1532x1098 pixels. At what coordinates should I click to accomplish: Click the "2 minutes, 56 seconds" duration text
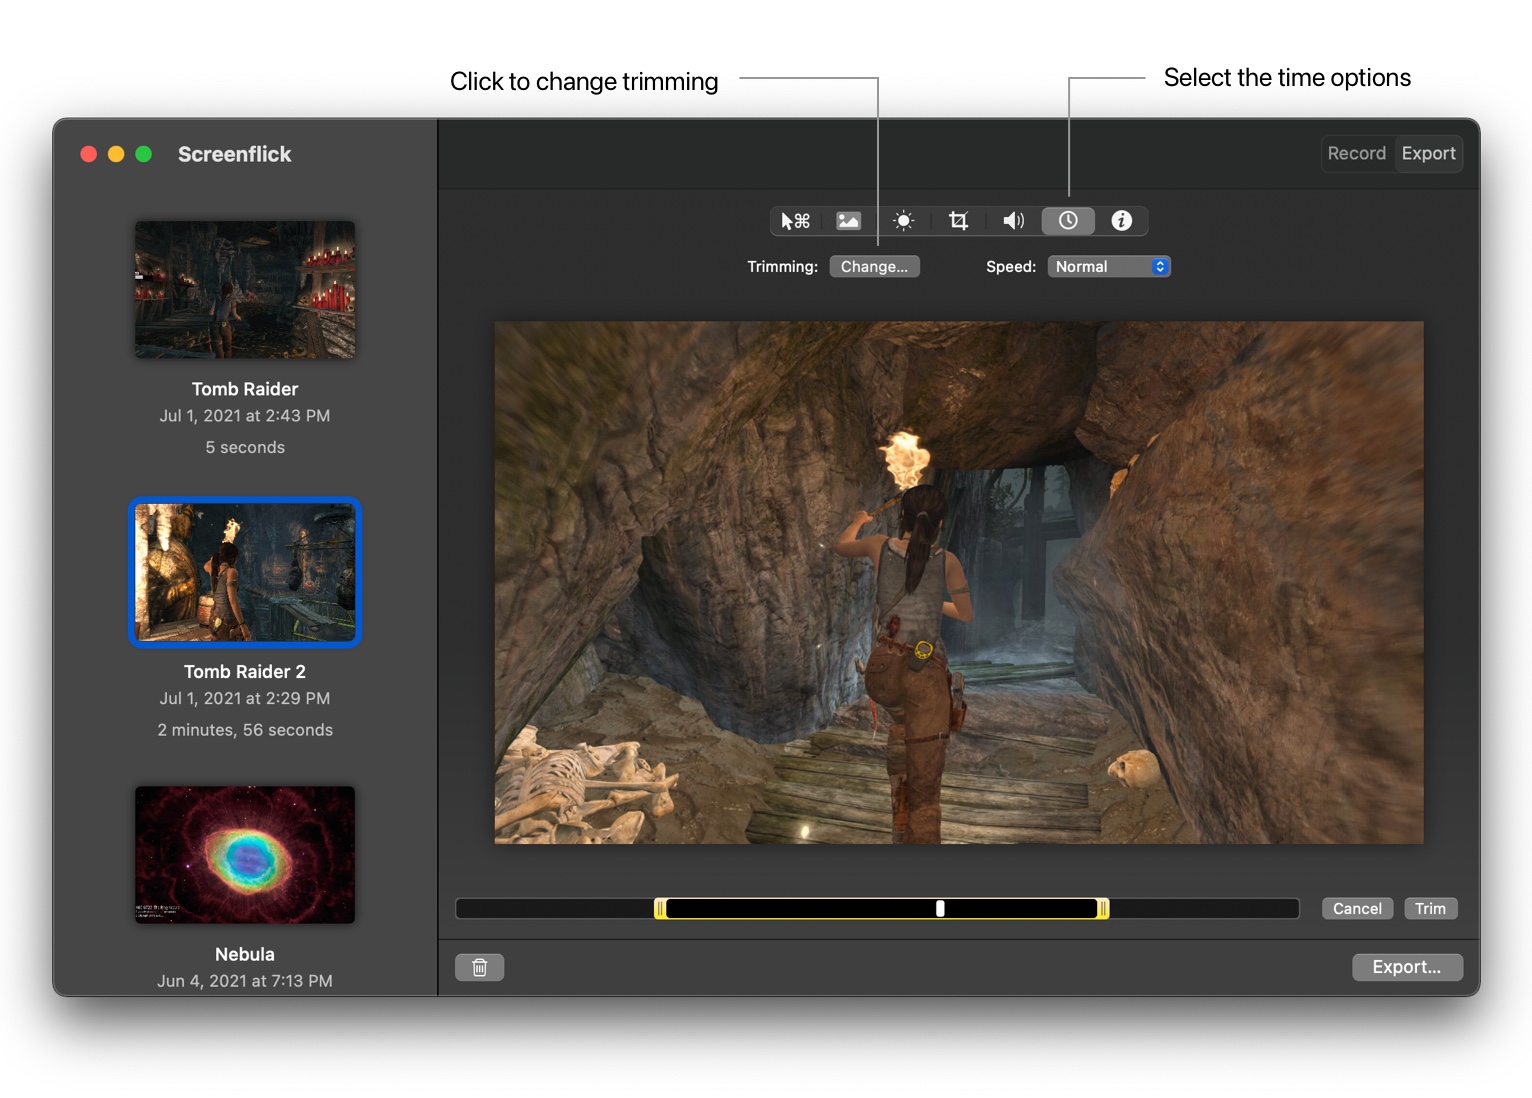(x=245, y=730)
